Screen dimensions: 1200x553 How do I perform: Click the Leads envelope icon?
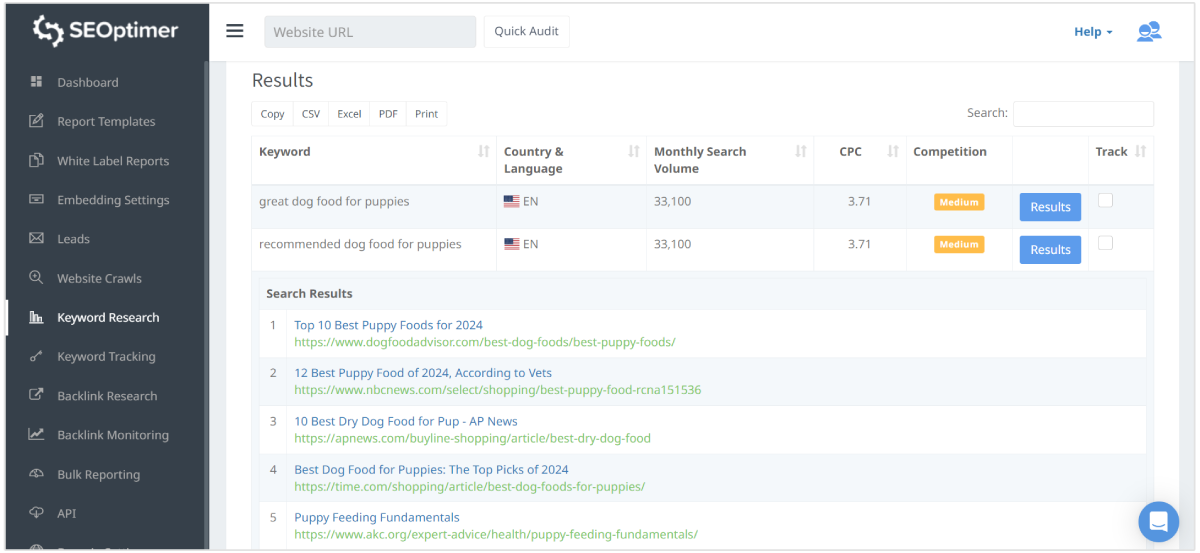tap(37, 239)
